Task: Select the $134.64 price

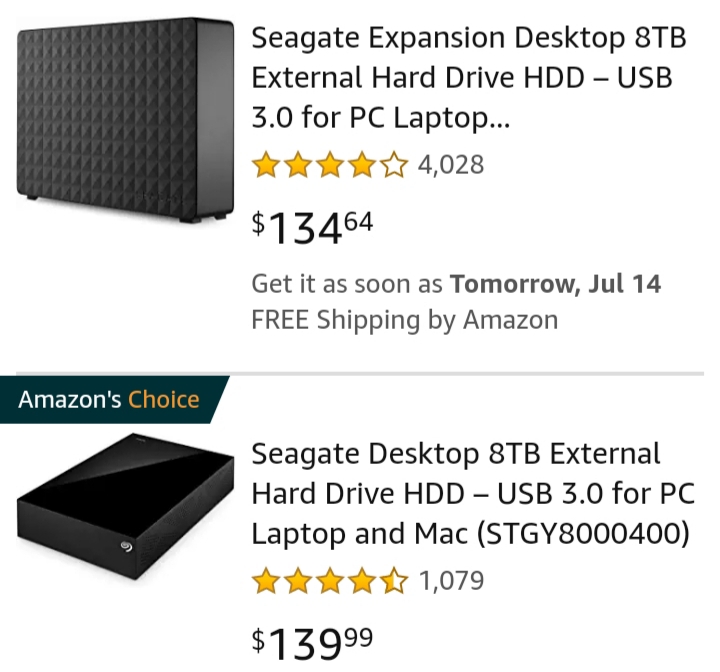Action: click(312, 228)
